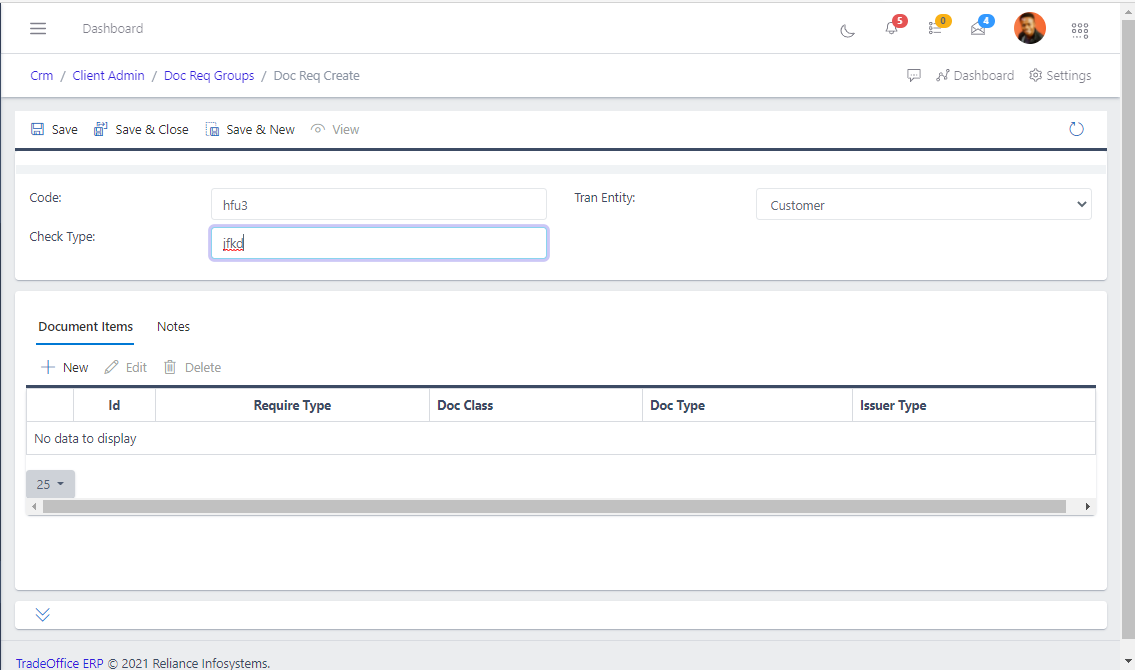The image size is (1135, 670).
Task: Open the apps grid icon at top right
Action: (1080, 31)
